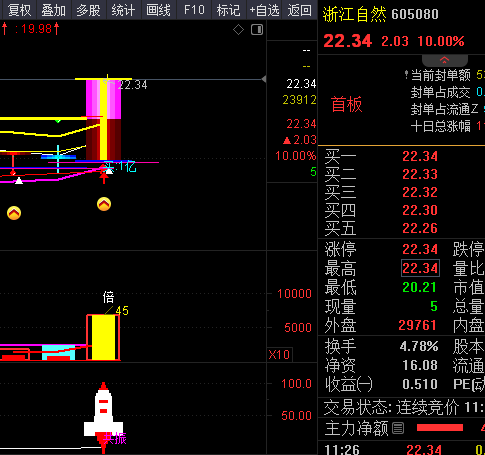485x455 pixels.
Task: Click the small pin icon beside 当前封单额
Action: coord(406,75)
